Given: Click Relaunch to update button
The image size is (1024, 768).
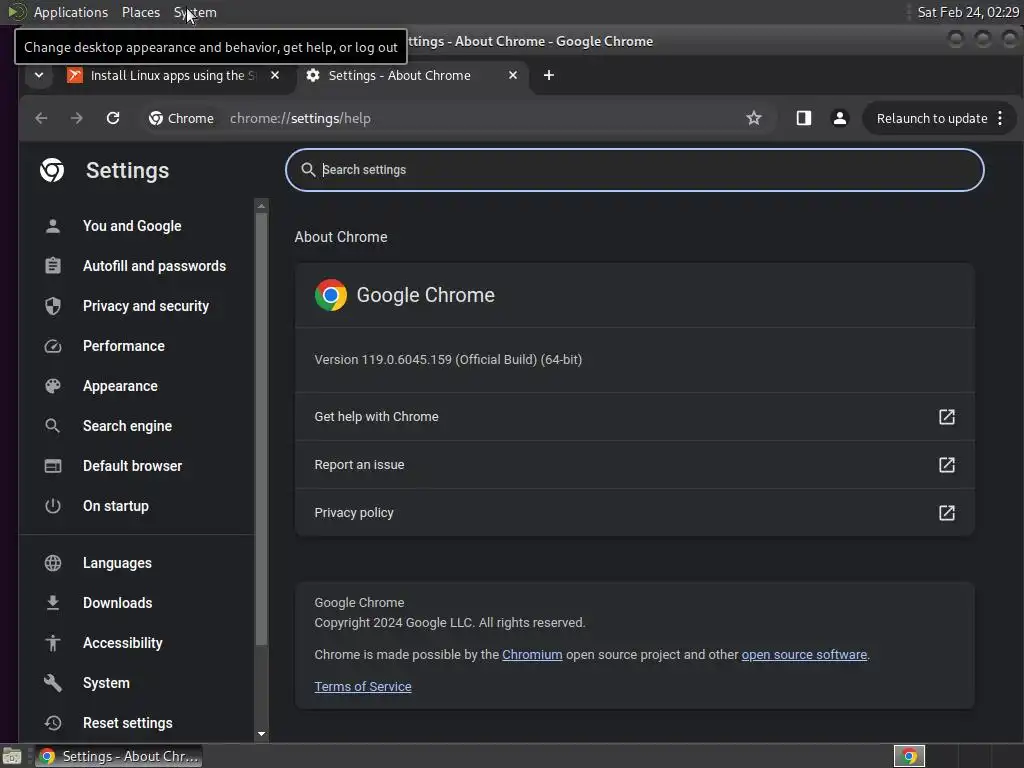Looking at the screenshot, I should 931,118.
